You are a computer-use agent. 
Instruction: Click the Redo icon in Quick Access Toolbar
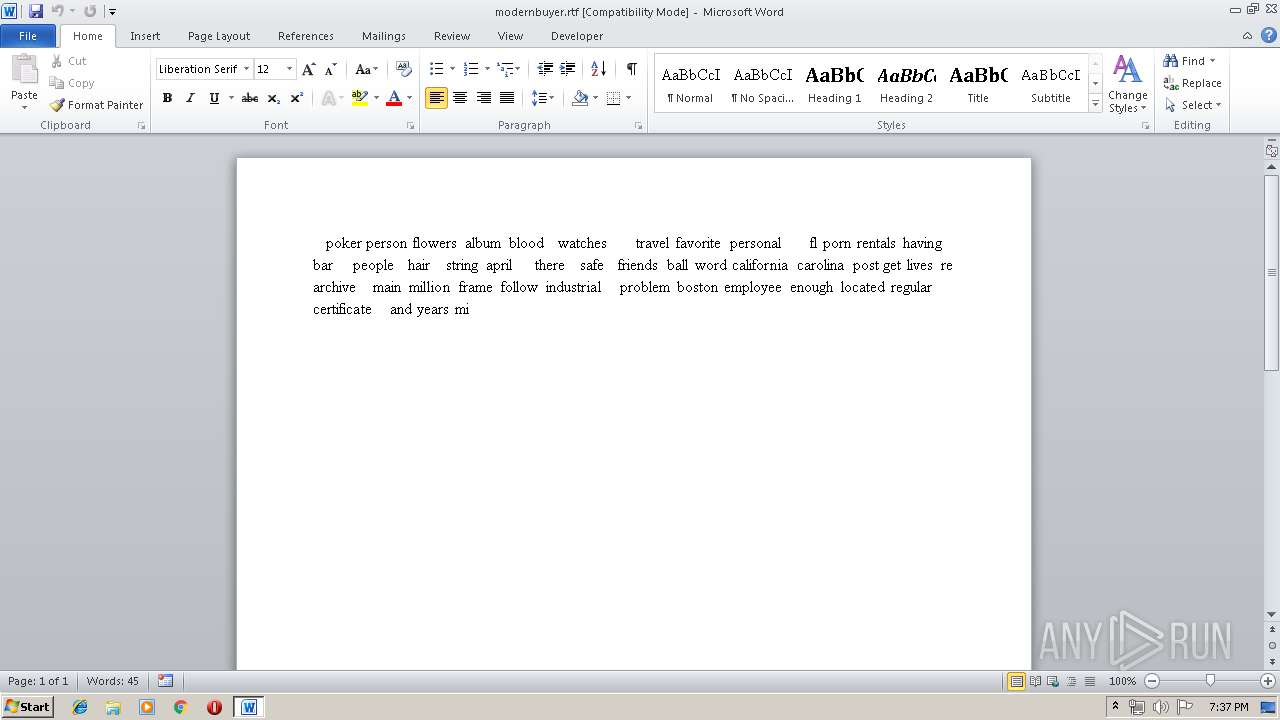point(90,11)
